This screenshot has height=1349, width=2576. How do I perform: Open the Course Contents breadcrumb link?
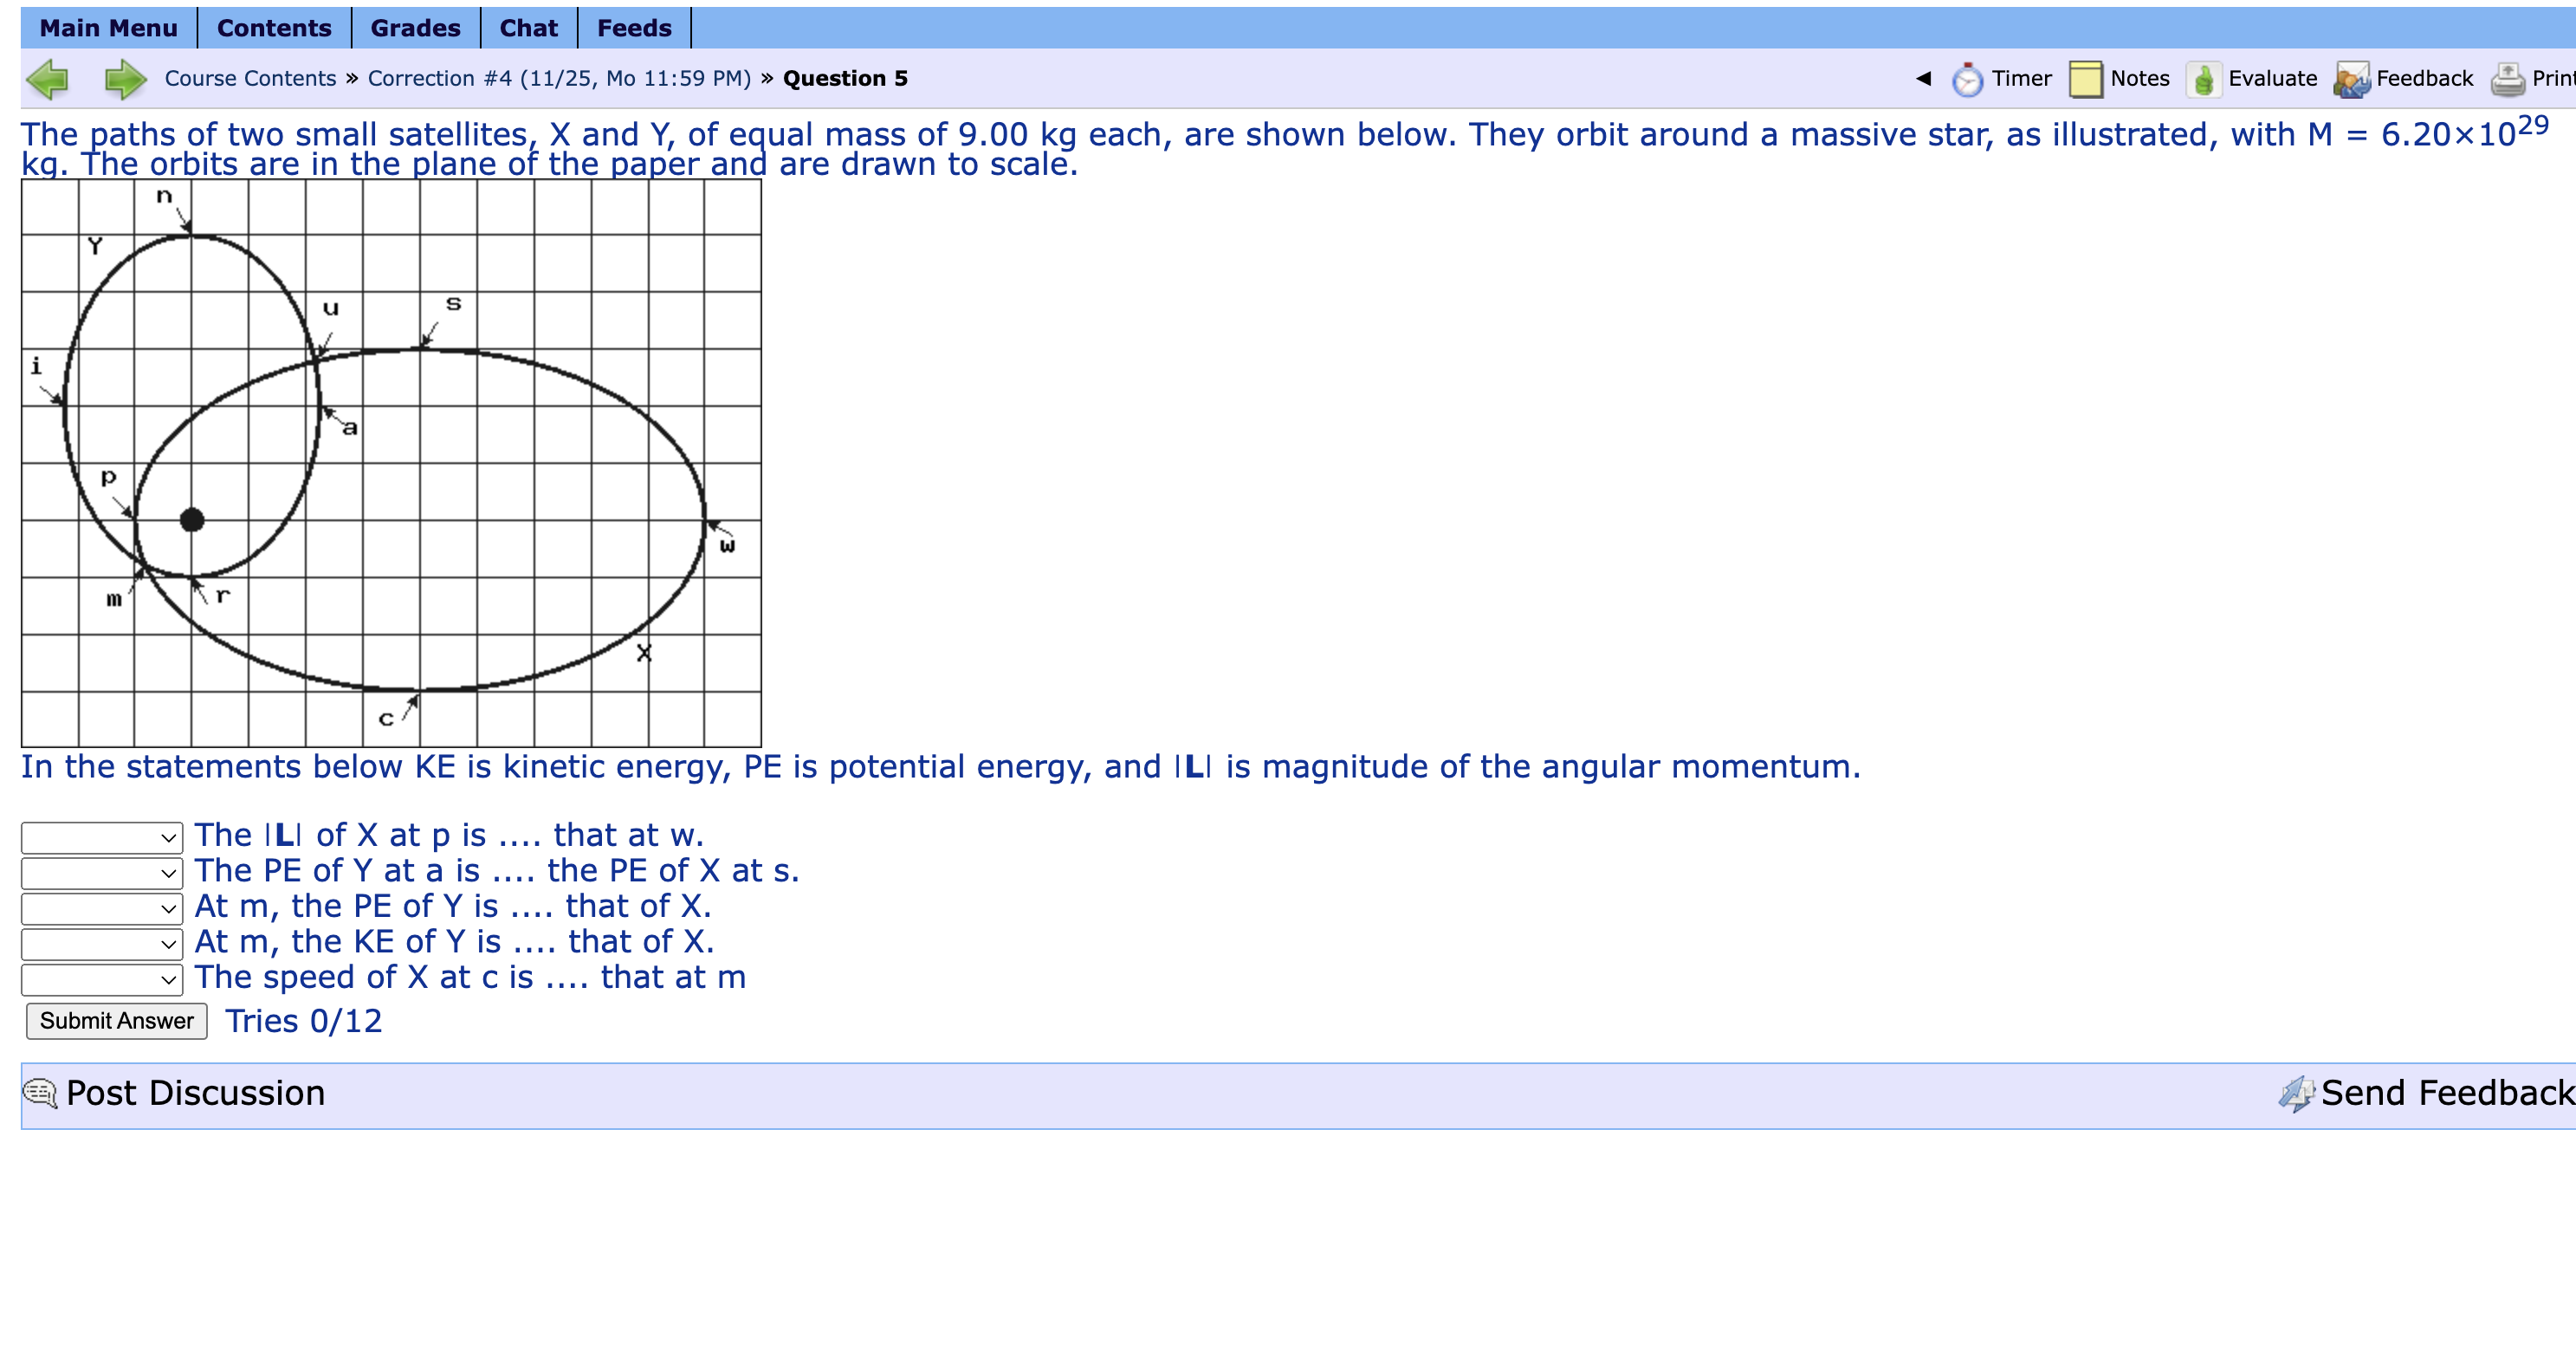point(249,78)
